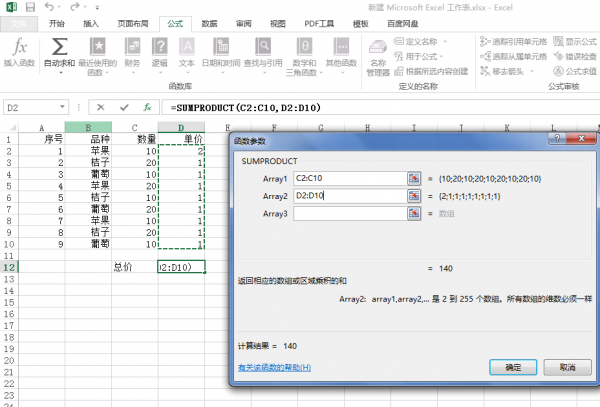The width and height of the screenshot is (600, 407).
Task: Open the Name Manager (名称管理器) icon
Action: coord(378,47)
